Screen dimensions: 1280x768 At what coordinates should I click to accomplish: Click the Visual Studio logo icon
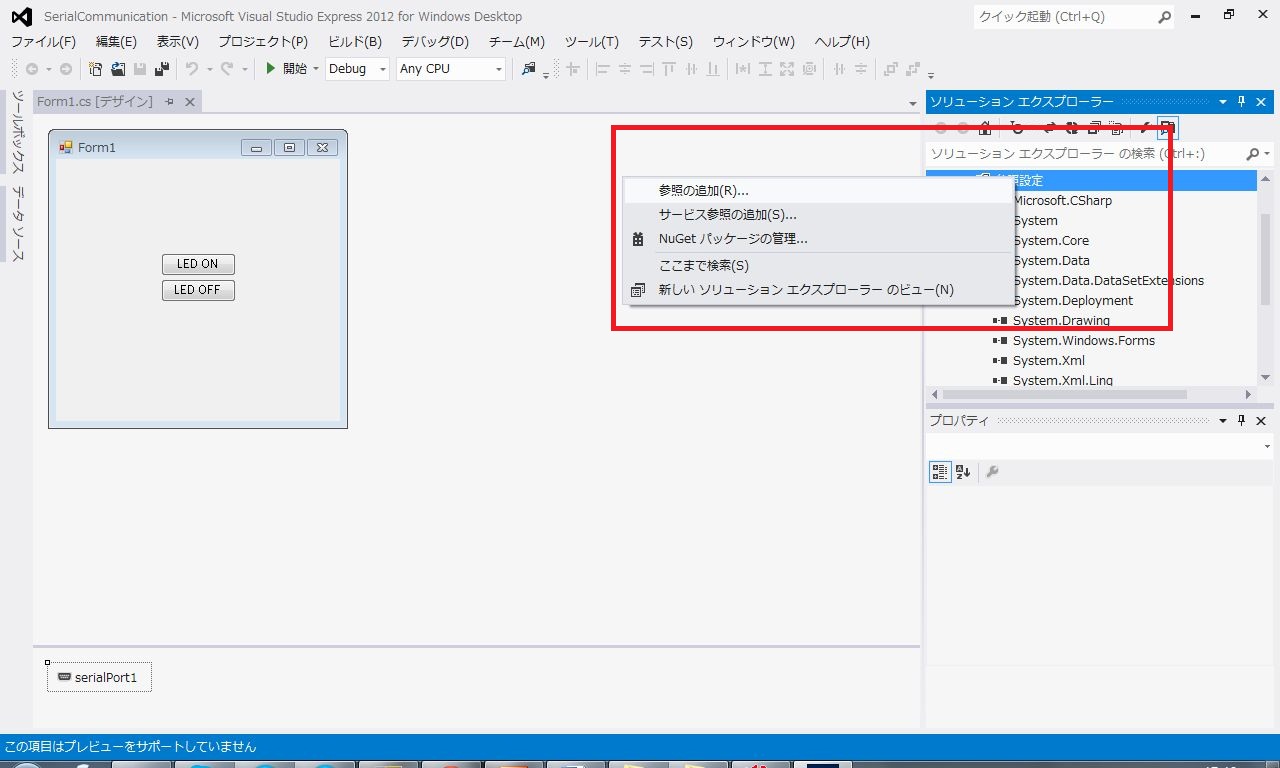pos(21,16)
